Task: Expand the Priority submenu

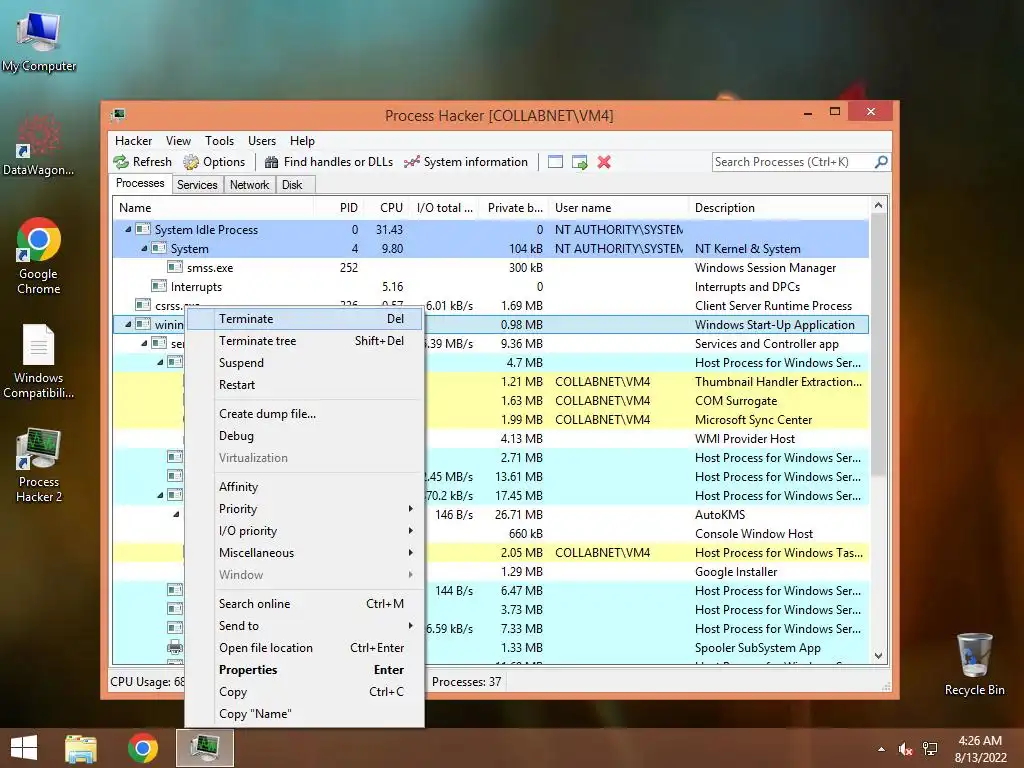Action: pyautogui.click(x=304, y=509)
